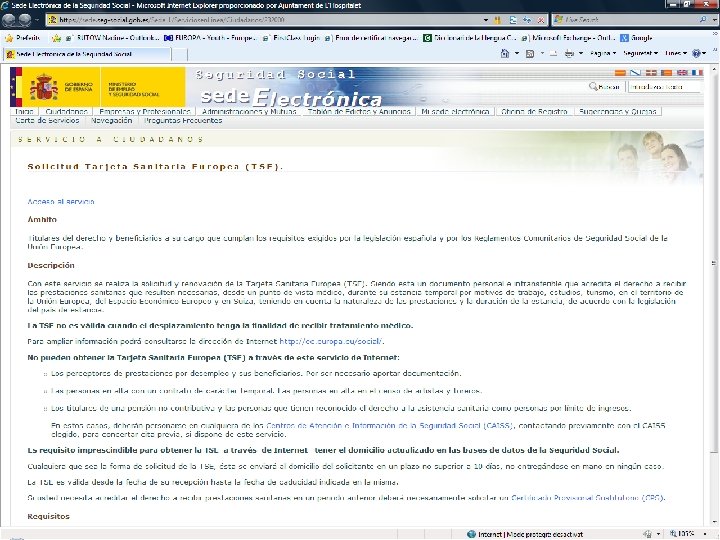Open the EUROPA - Youth favorites bookmark
Screen dimensions: 720x540
[x=210, y=38]
